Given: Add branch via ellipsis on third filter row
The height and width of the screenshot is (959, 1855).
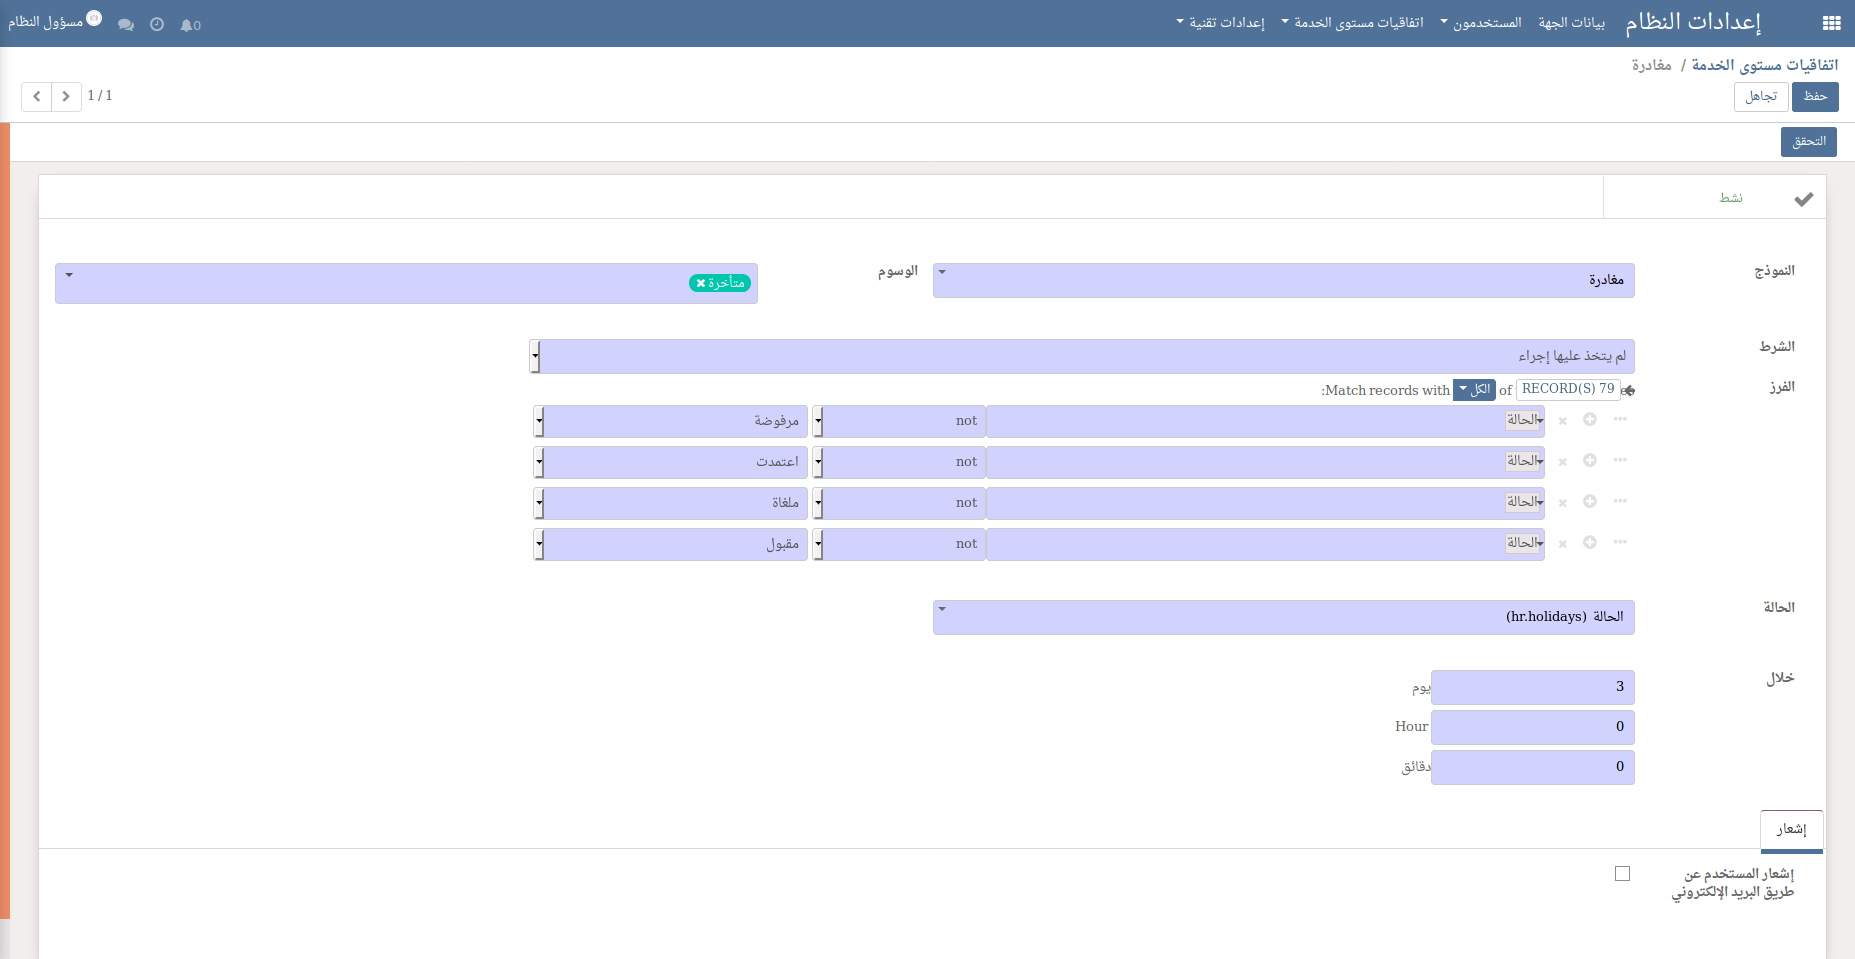Looking at the screenshot, I should (1620, 501).
